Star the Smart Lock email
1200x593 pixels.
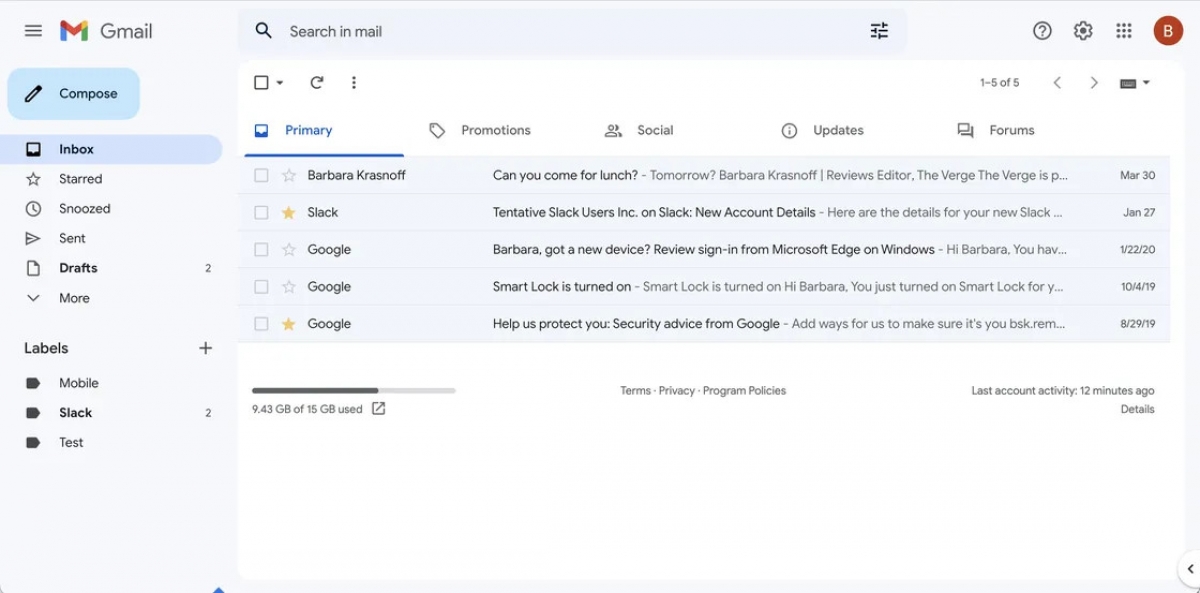pos(289,286)
